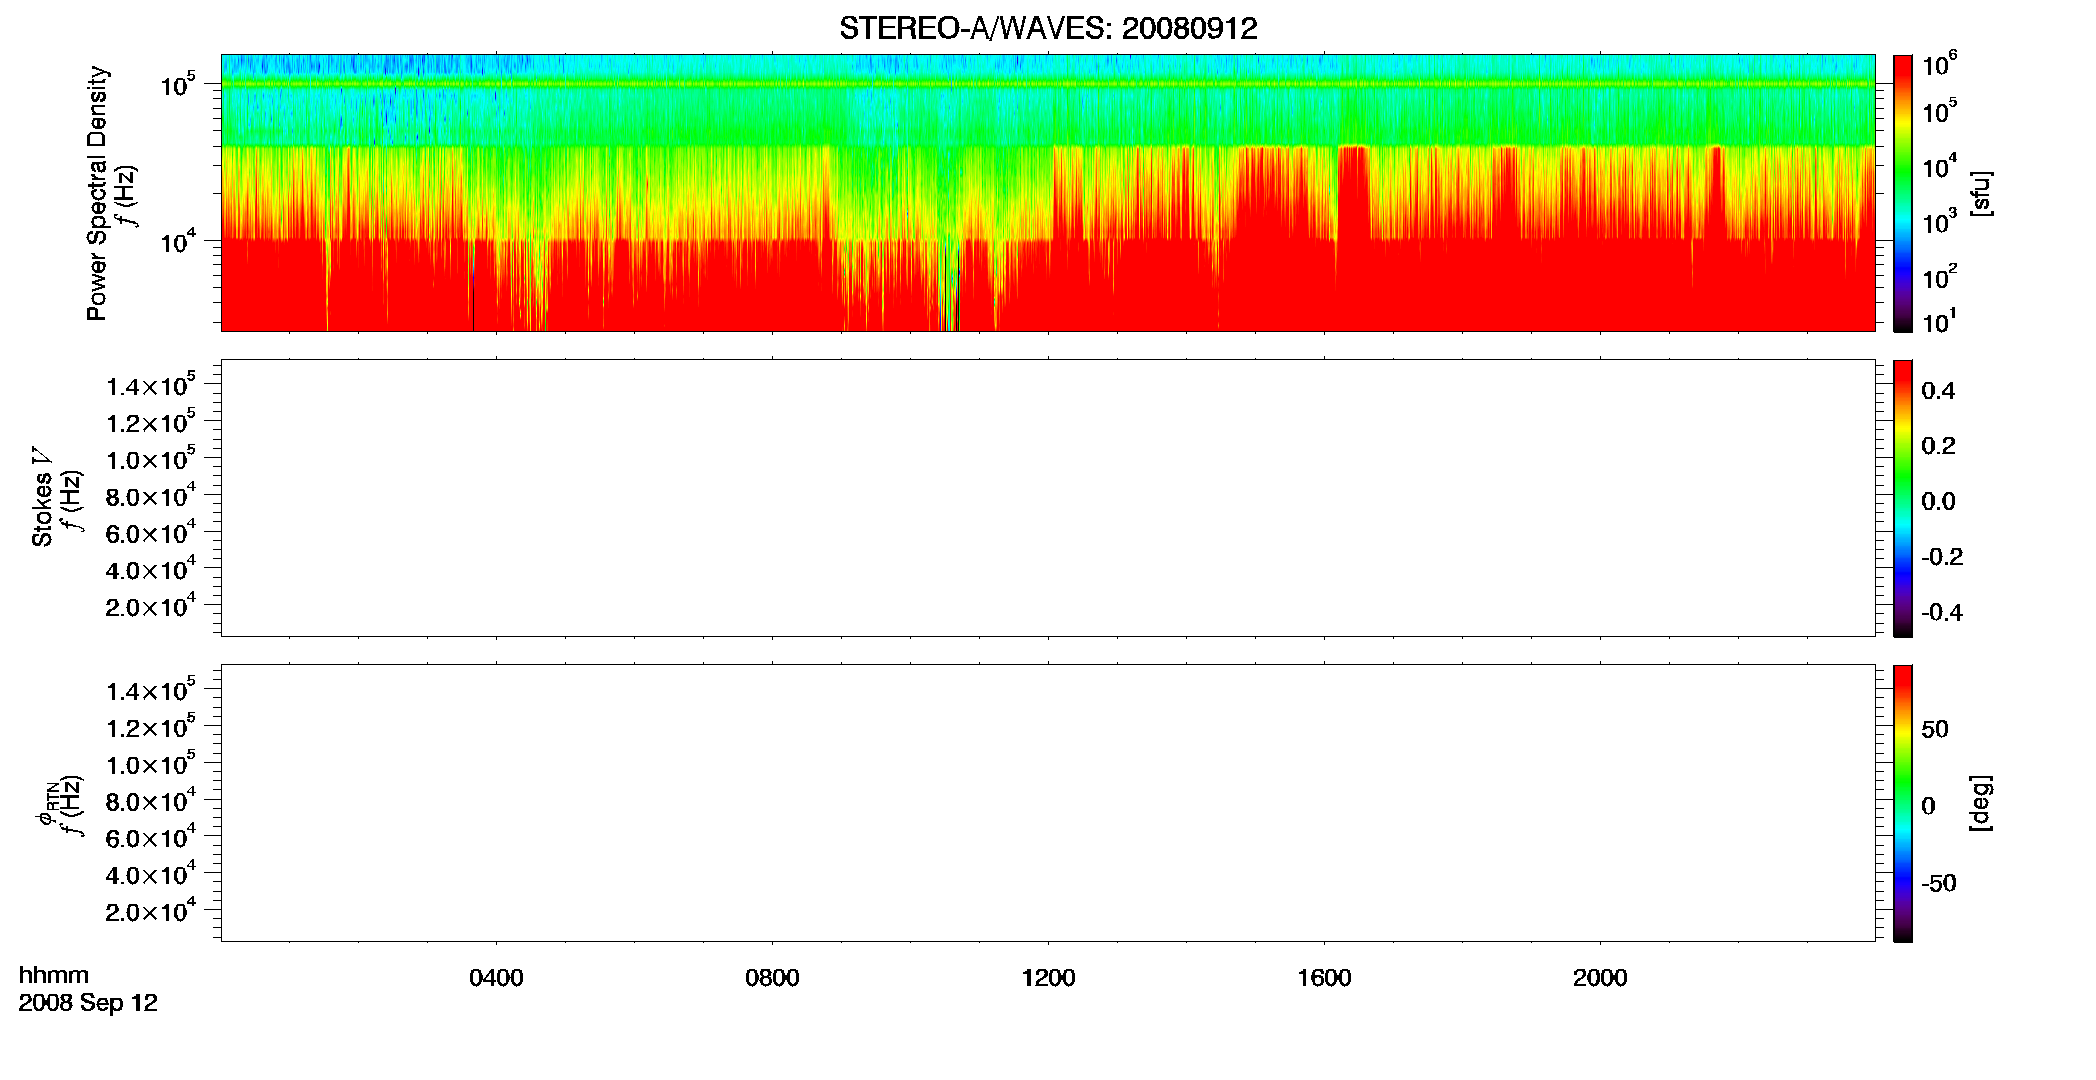Click the -0.2 value on Stokes color bar
This screenshot has height=1080, width=2096.
(1942, 557)
